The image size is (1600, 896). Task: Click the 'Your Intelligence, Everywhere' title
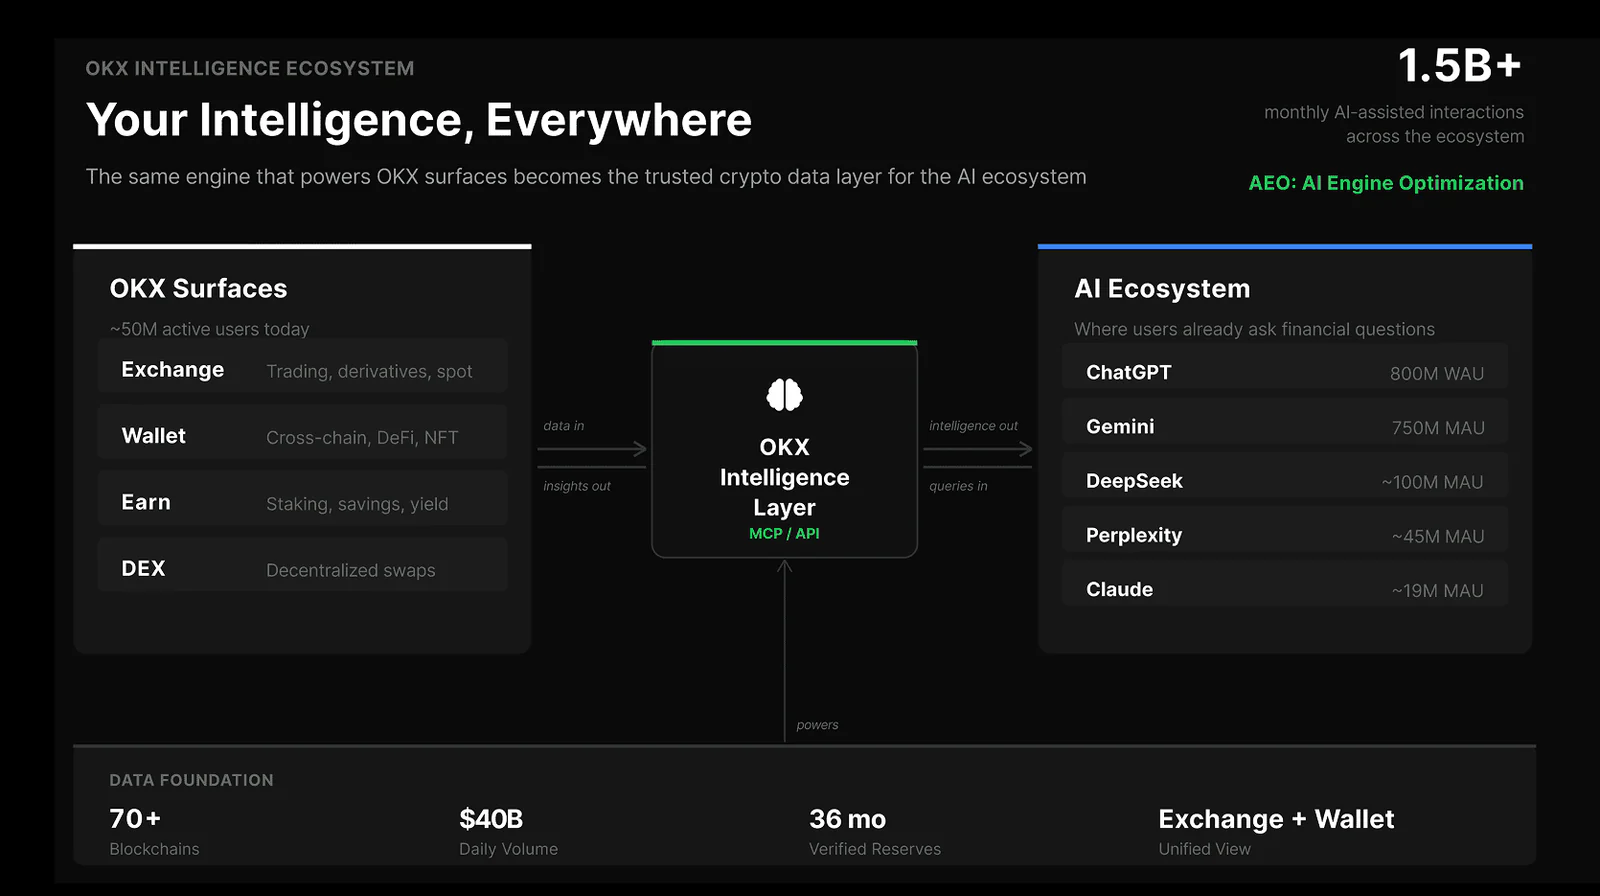419,120
